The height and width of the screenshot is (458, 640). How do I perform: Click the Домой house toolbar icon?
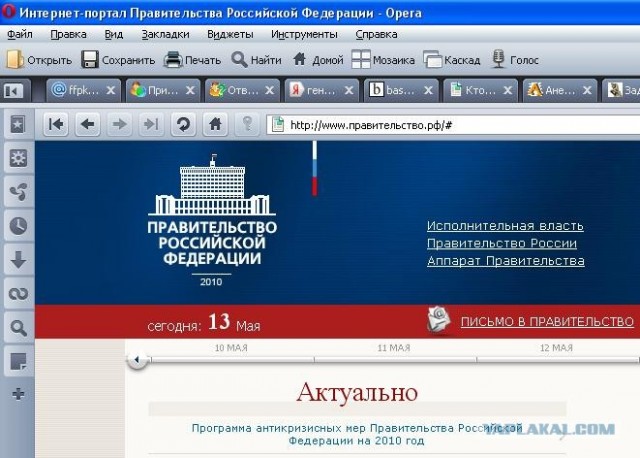pos(300,59)
